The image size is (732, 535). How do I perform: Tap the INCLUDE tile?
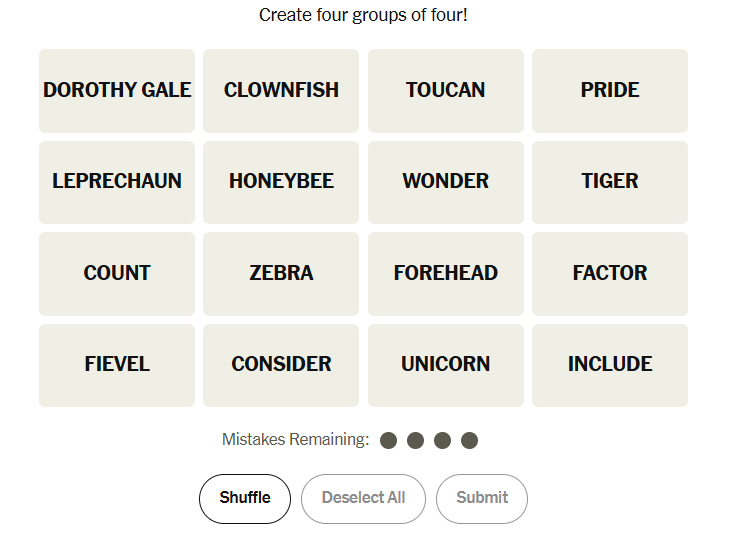609,365
